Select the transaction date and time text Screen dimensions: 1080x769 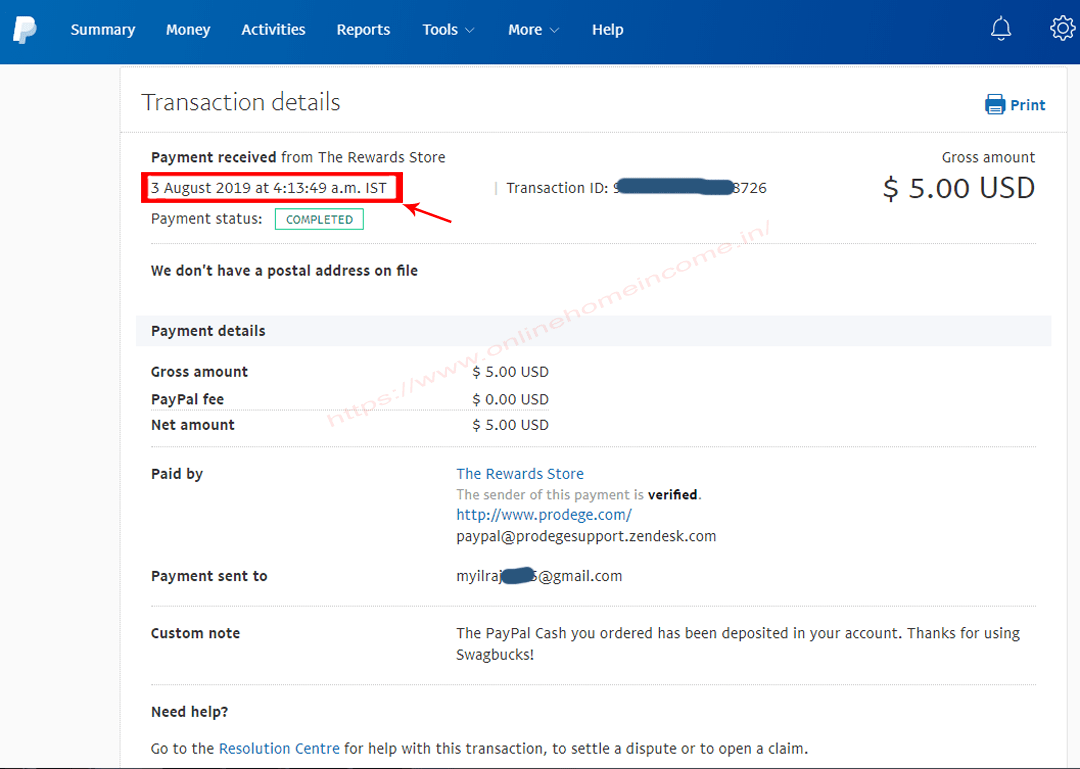[x=269, y=187]
